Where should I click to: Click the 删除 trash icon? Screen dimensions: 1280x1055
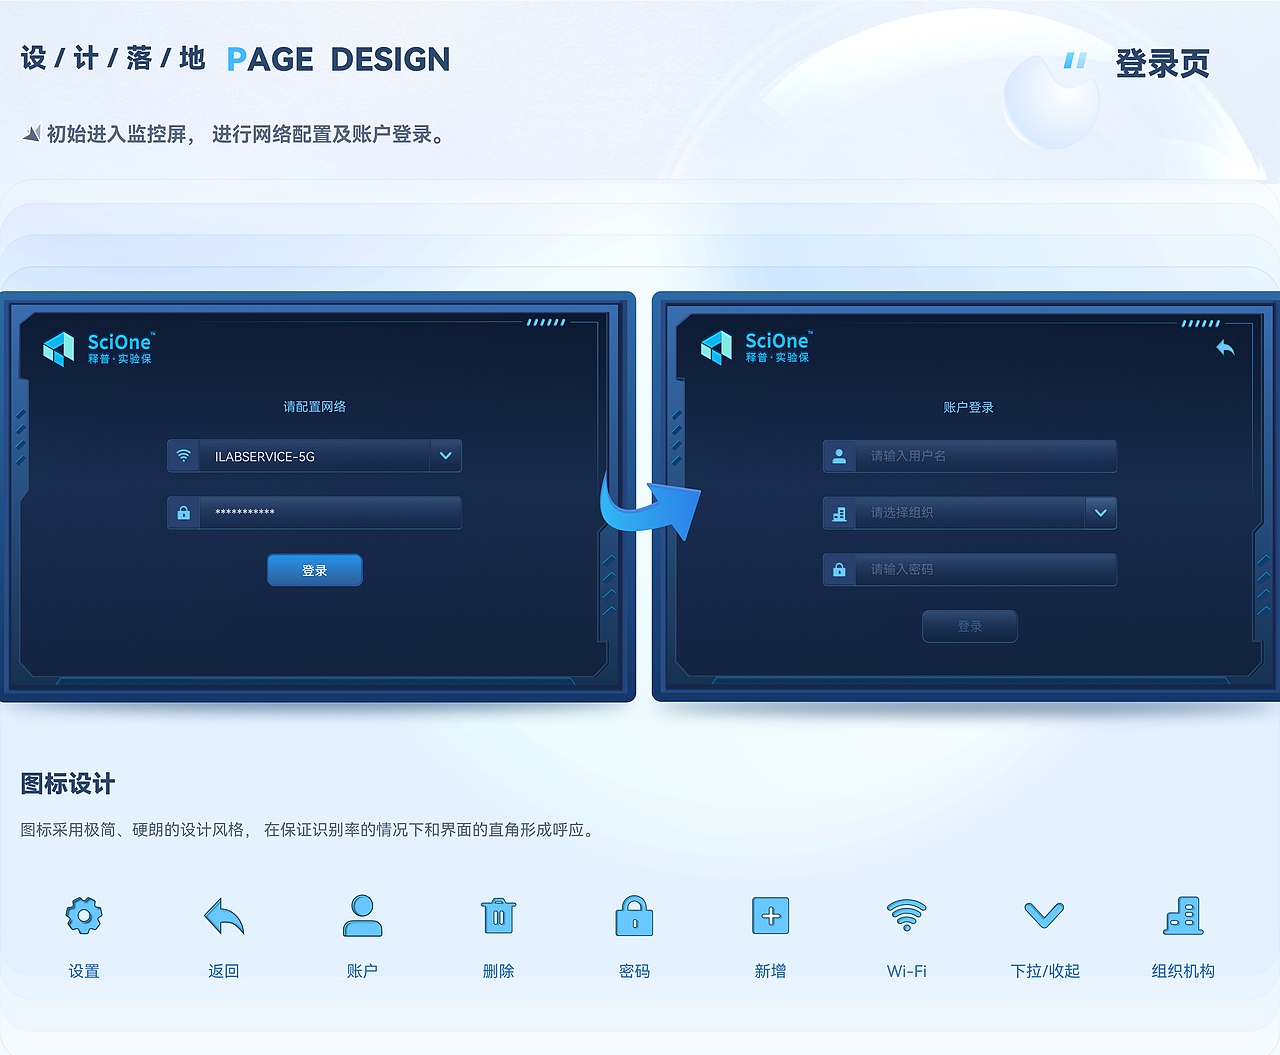(x=498, y=915)
